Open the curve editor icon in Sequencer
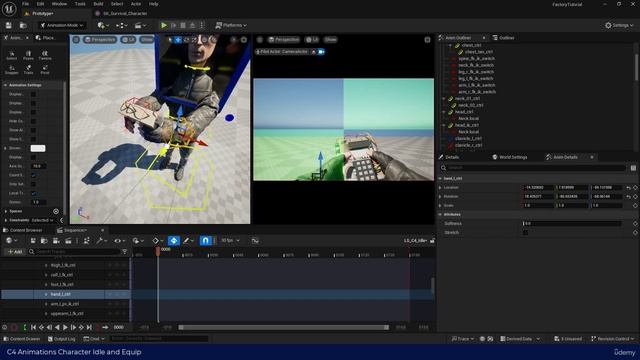640x360 pixels. (255, 241)
